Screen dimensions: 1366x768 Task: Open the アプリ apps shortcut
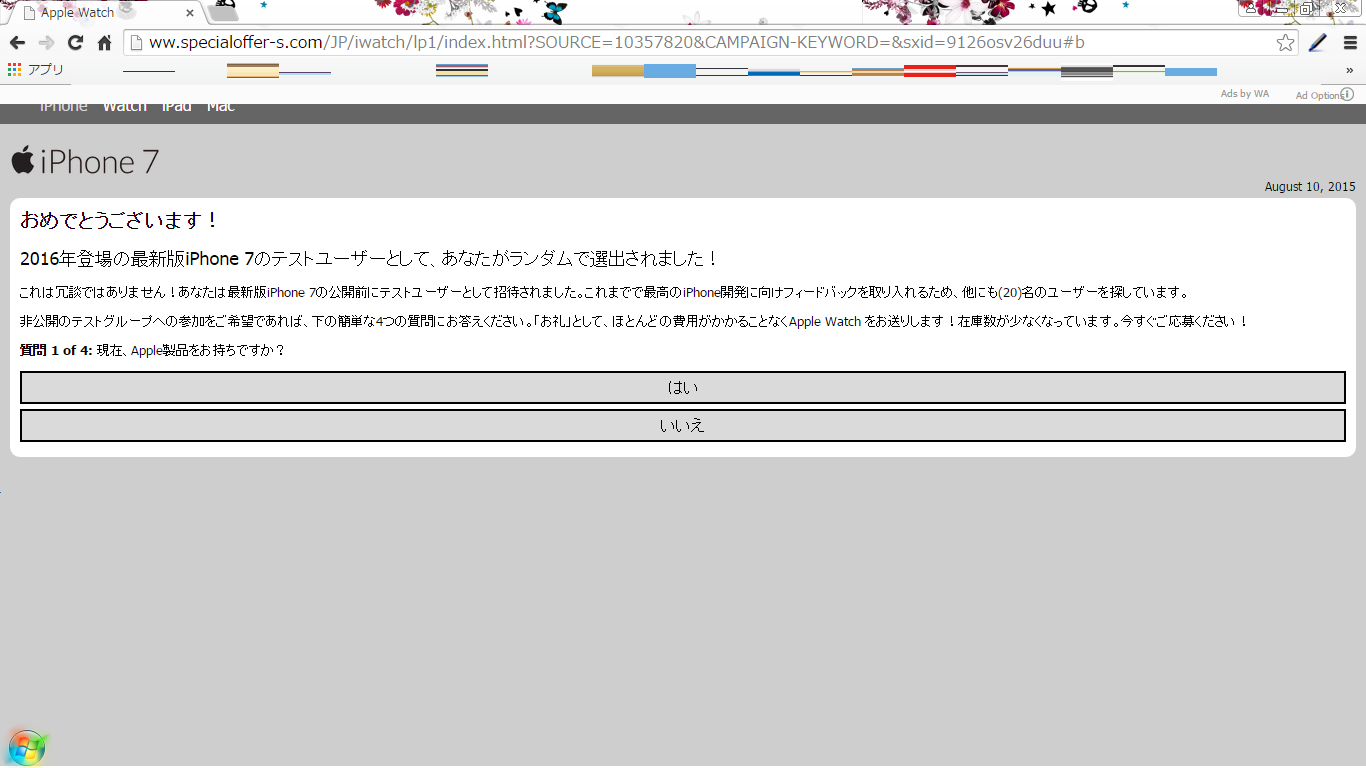[x=36, y=70]
